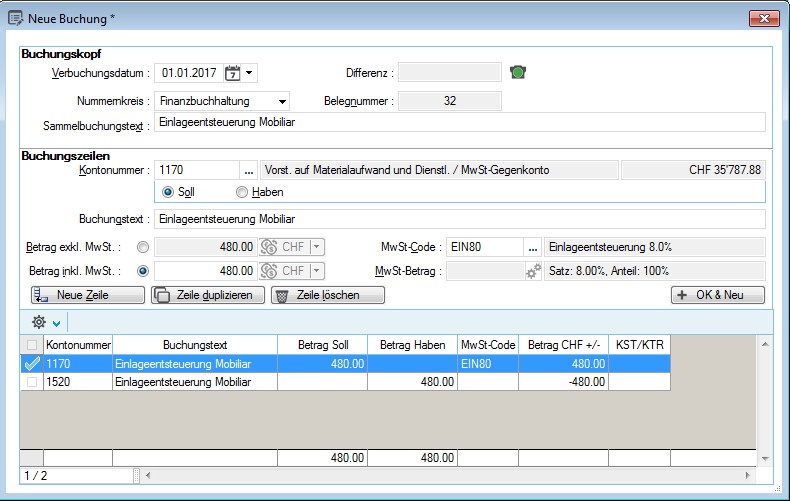Image resolution: width=790 pixels, height=501 pixels.
Task: Choose Betrag exkl. MwSt. radio option
Action: 143,247
